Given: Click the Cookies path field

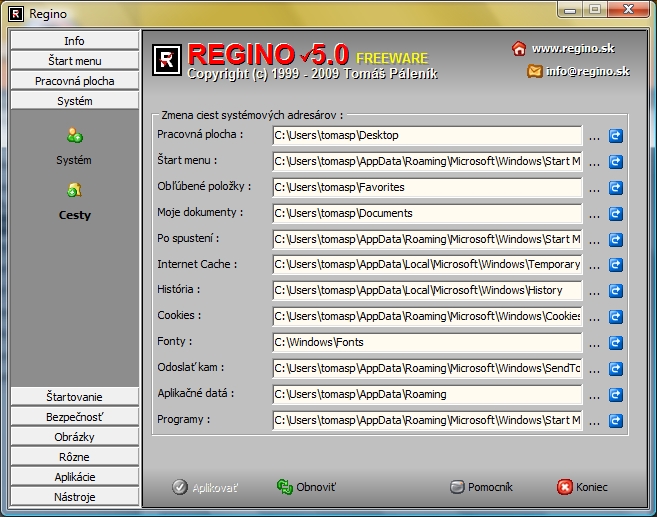Looking at the screenshot, I should [x=427, y=316].
